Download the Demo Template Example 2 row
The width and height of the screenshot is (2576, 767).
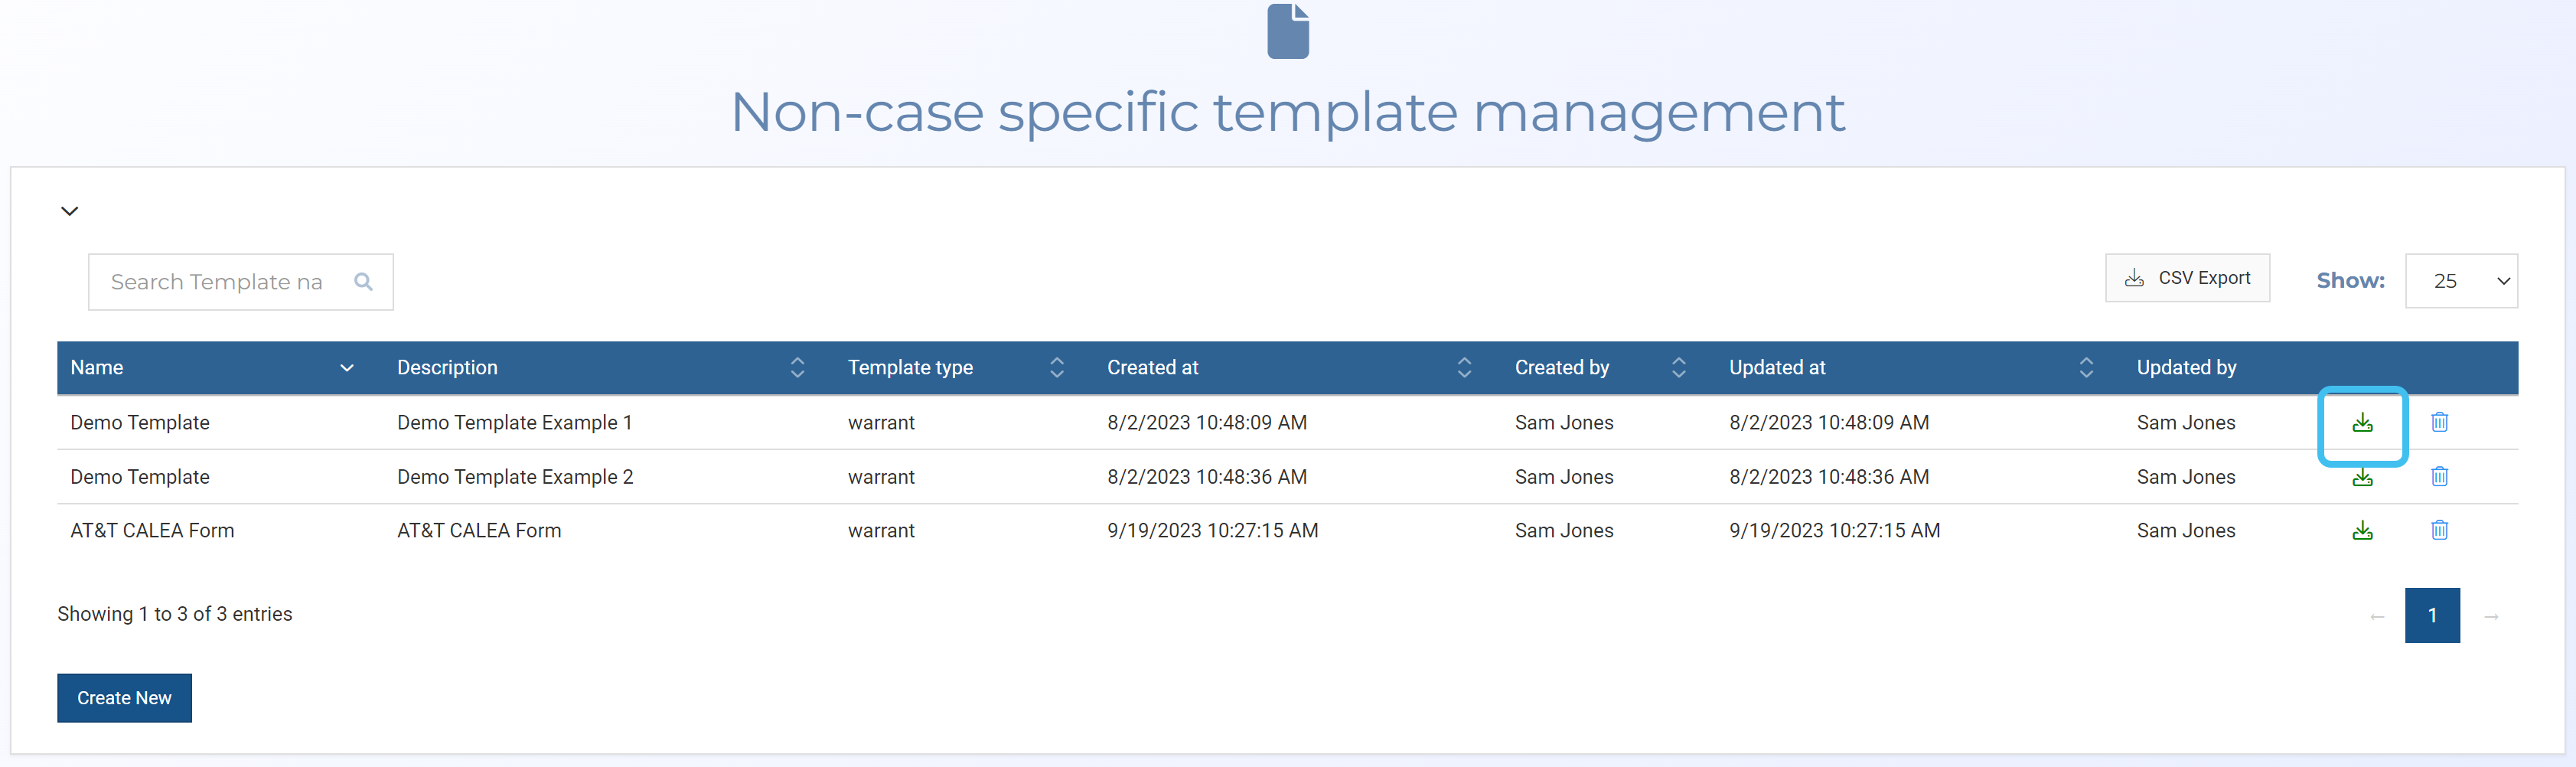(2361, 478)
